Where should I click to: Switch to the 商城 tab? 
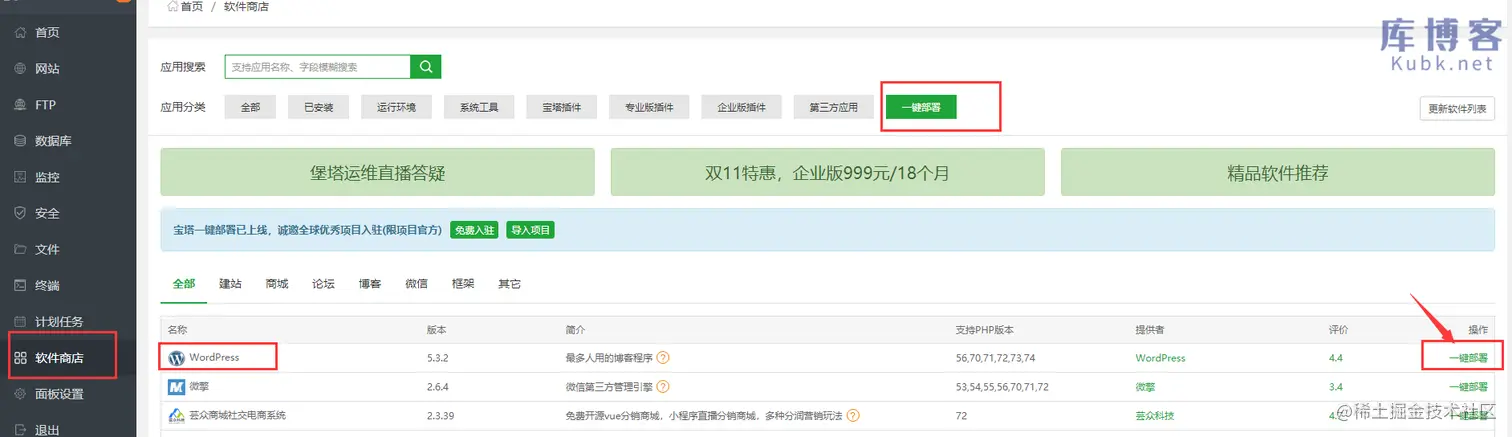pos(277,284)
